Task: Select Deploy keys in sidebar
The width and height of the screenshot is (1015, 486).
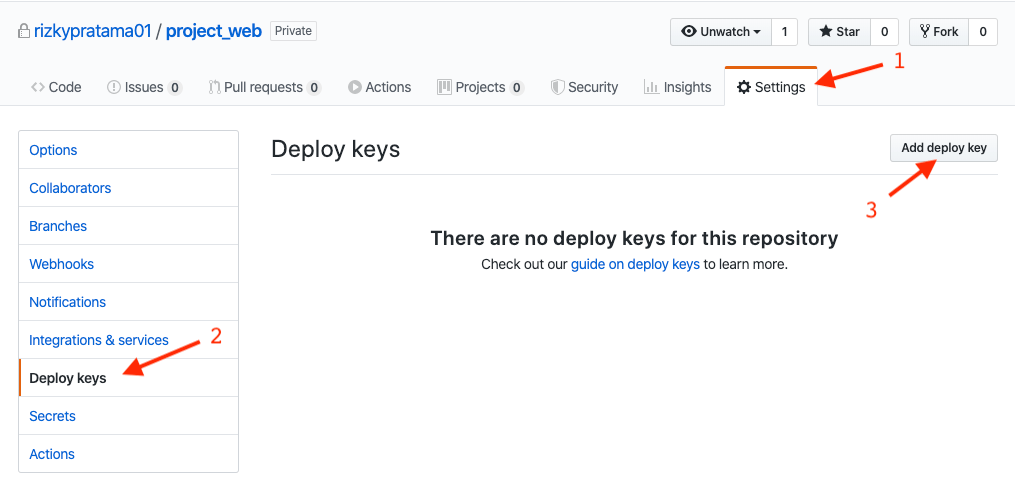Action: (128, 378)
